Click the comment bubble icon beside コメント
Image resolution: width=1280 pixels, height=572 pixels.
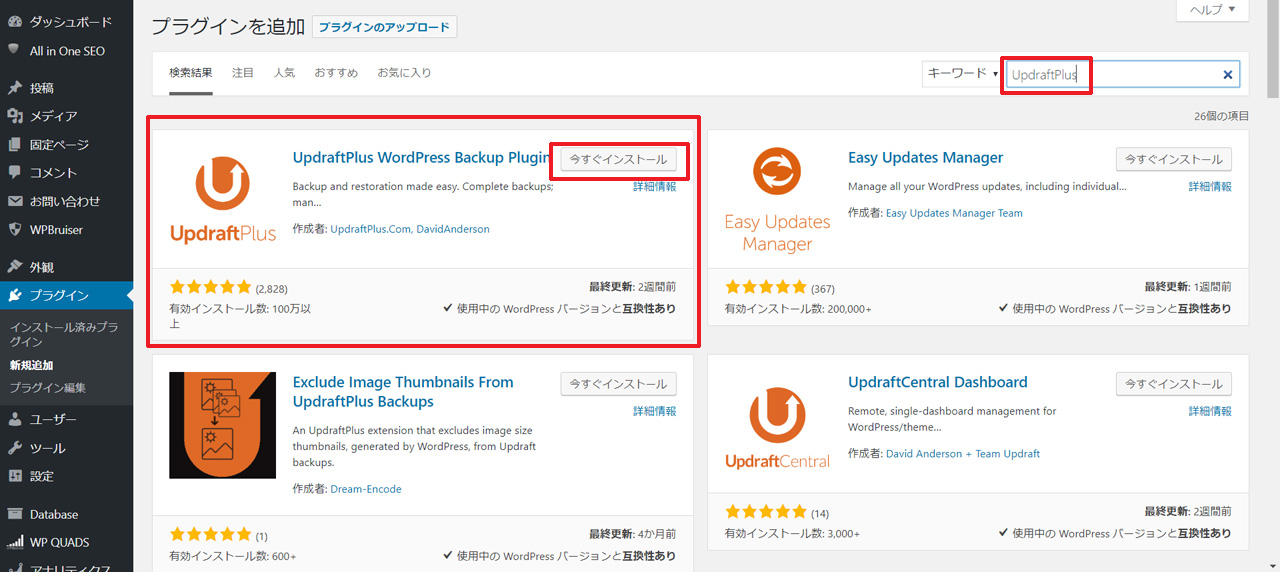click(x=15, y=173)
